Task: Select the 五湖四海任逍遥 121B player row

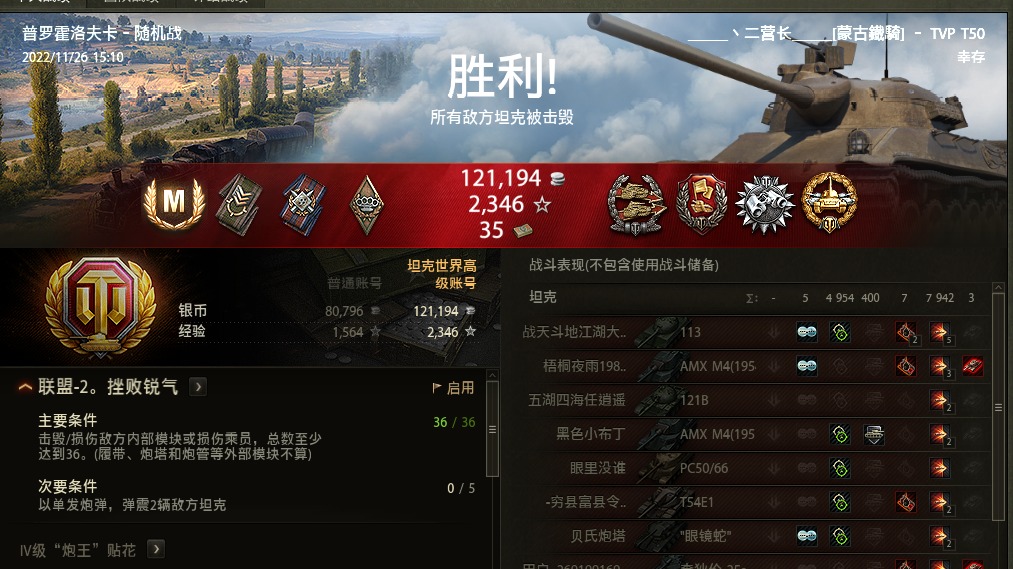Action: (x=753, y=400)
